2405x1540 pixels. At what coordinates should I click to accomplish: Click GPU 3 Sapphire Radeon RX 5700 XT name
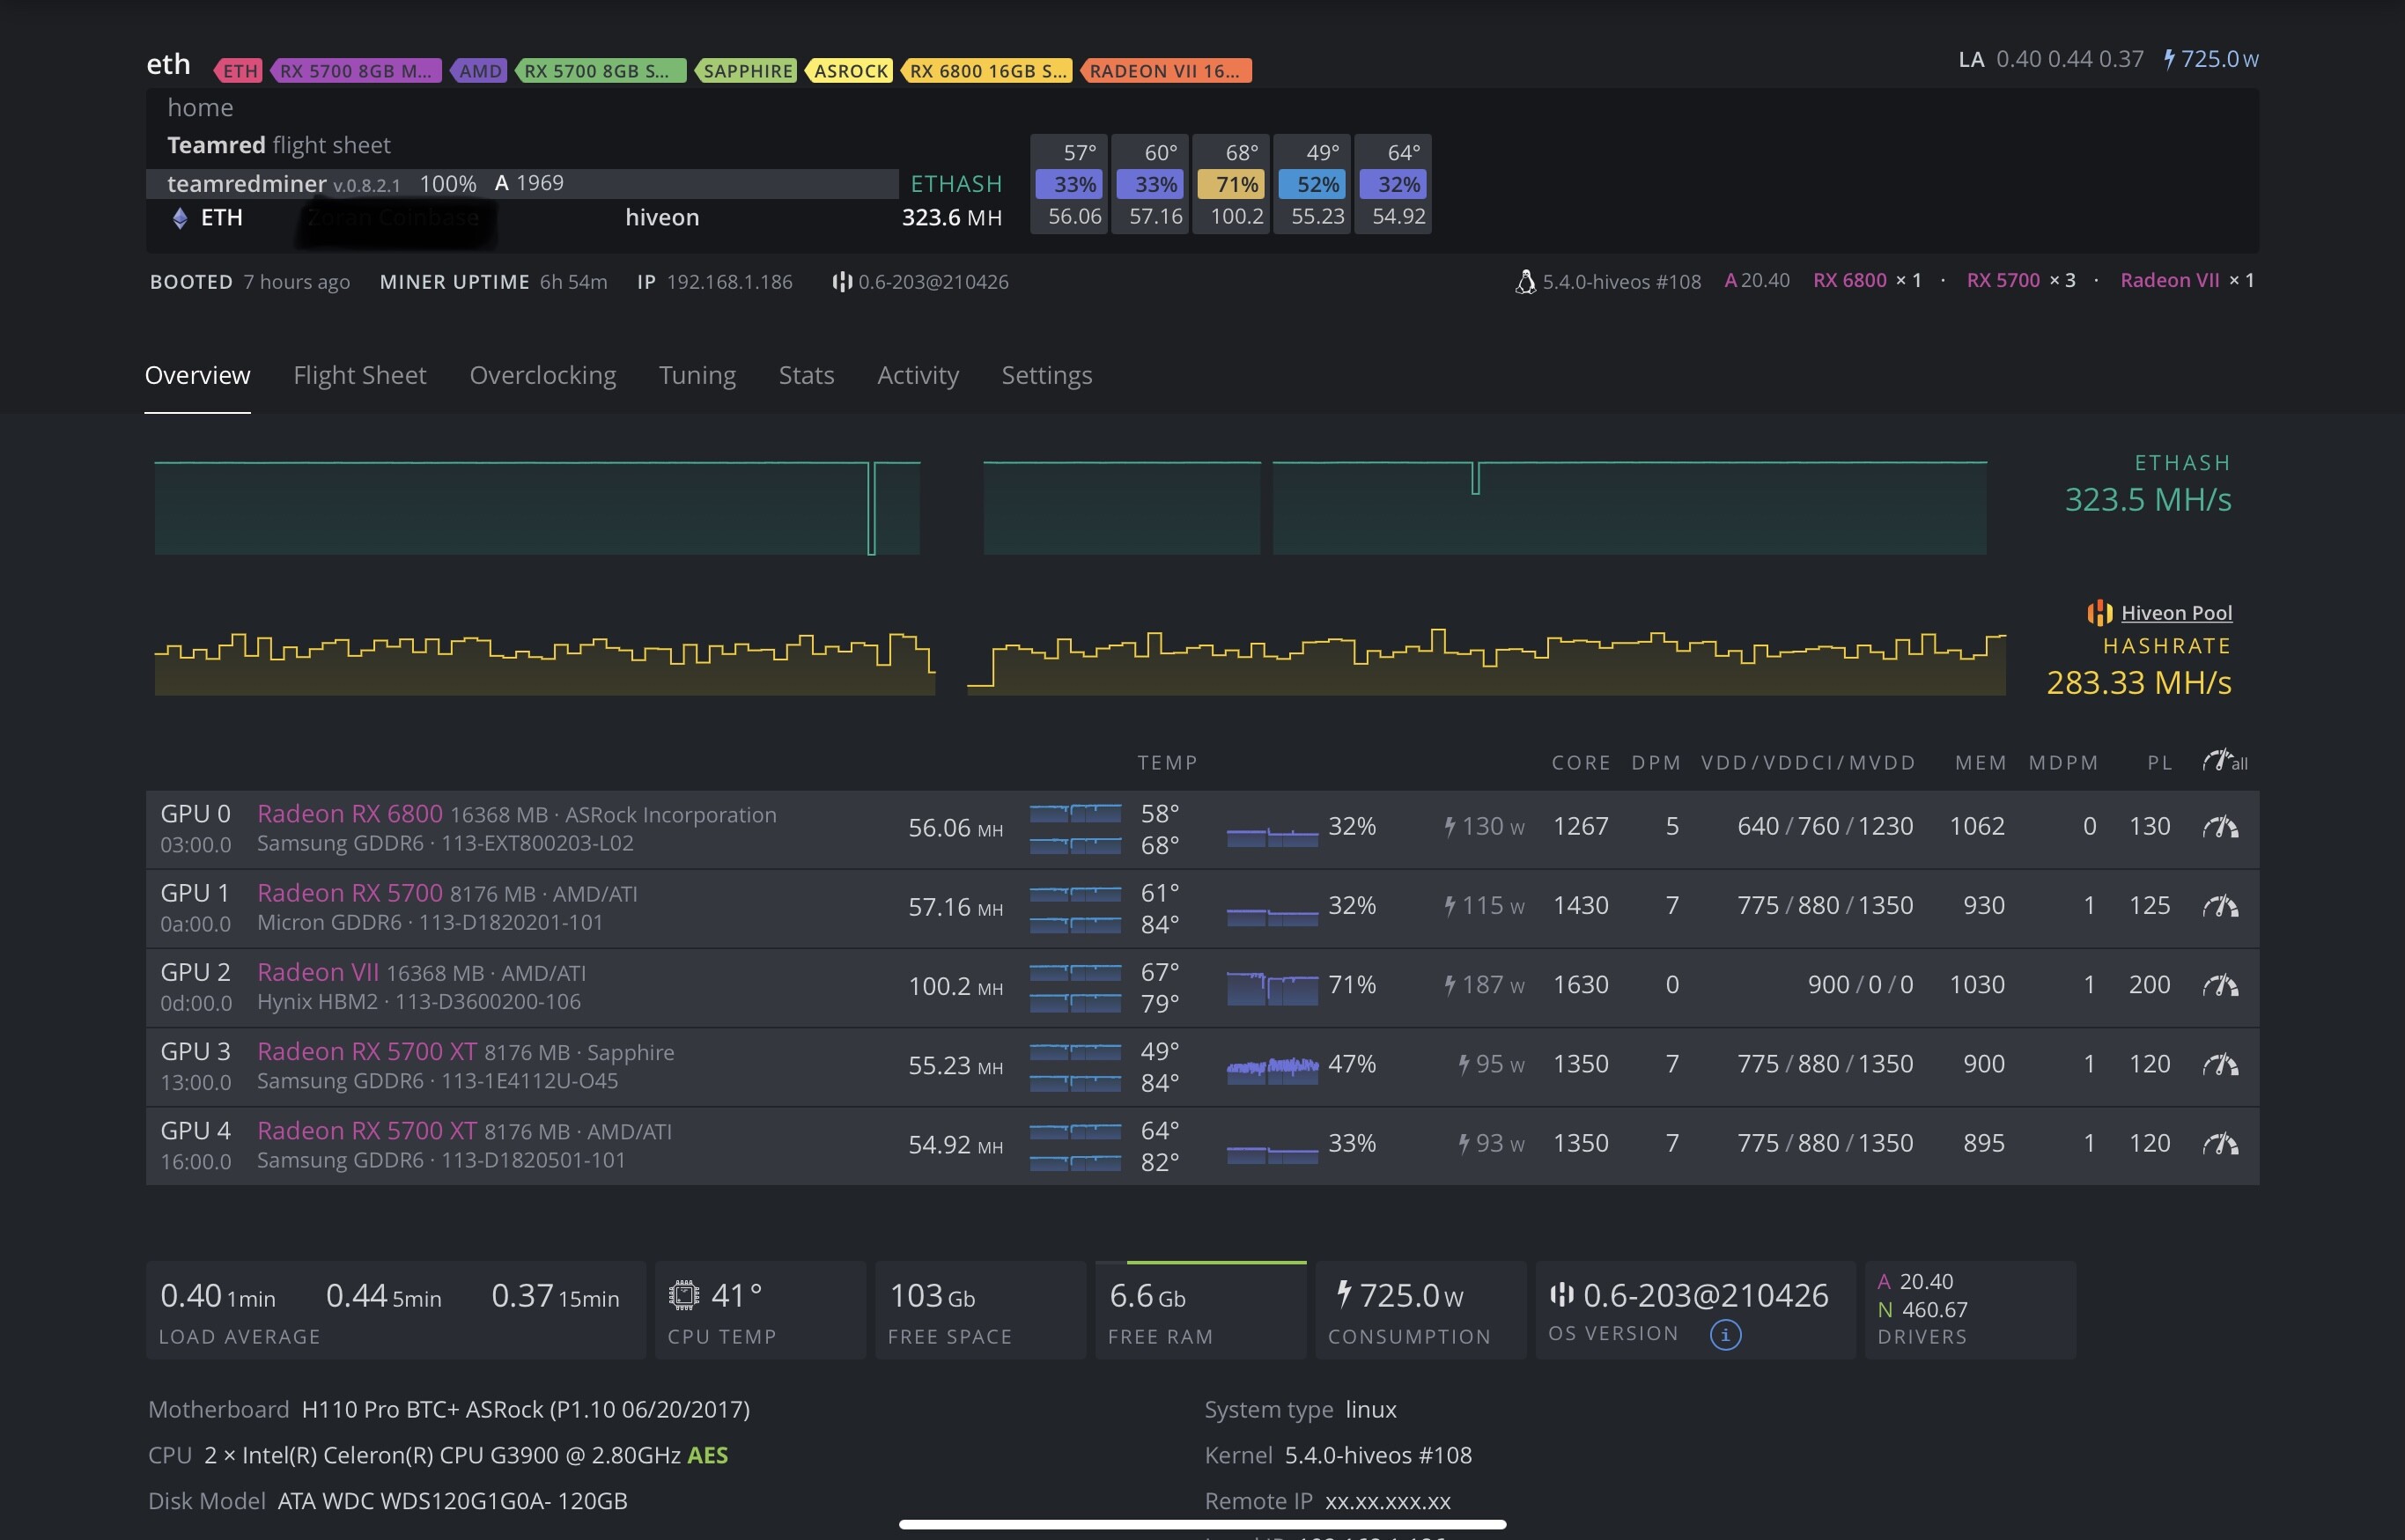tap(367, 1051)
